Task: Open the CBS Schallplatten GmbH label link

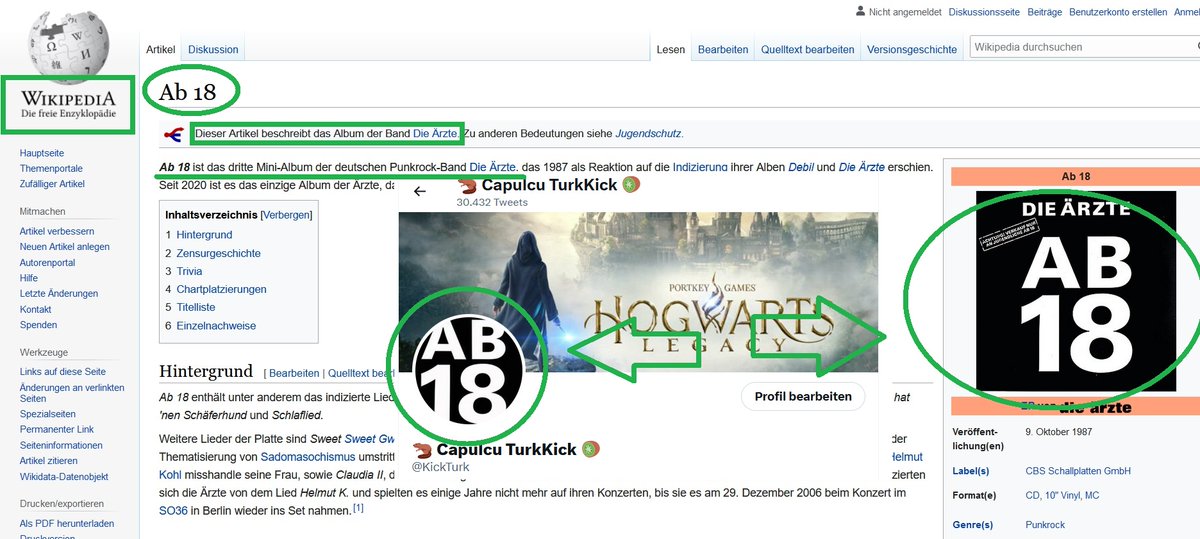Action: click(1078, 471)
